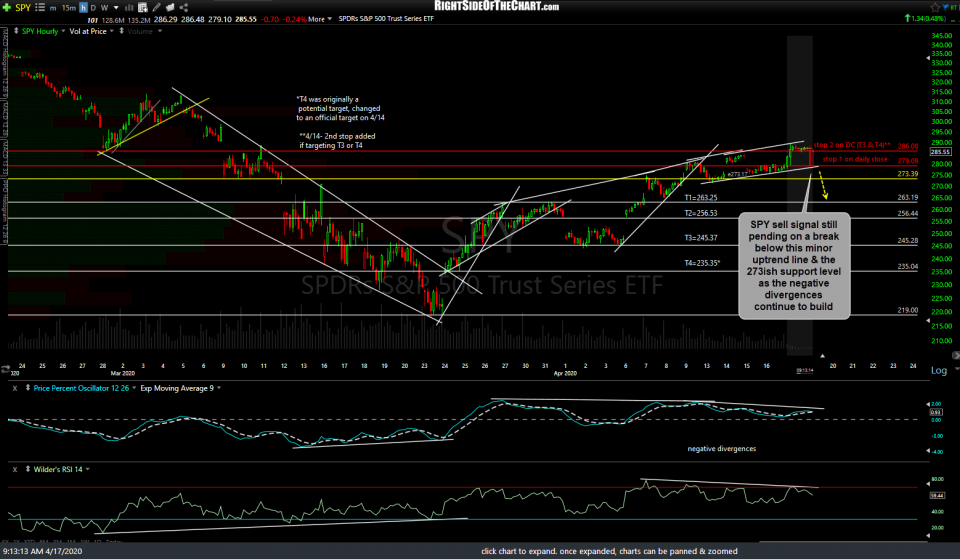
Task: Click the RSI 59.44 value tag
Action: pos(936,495)
